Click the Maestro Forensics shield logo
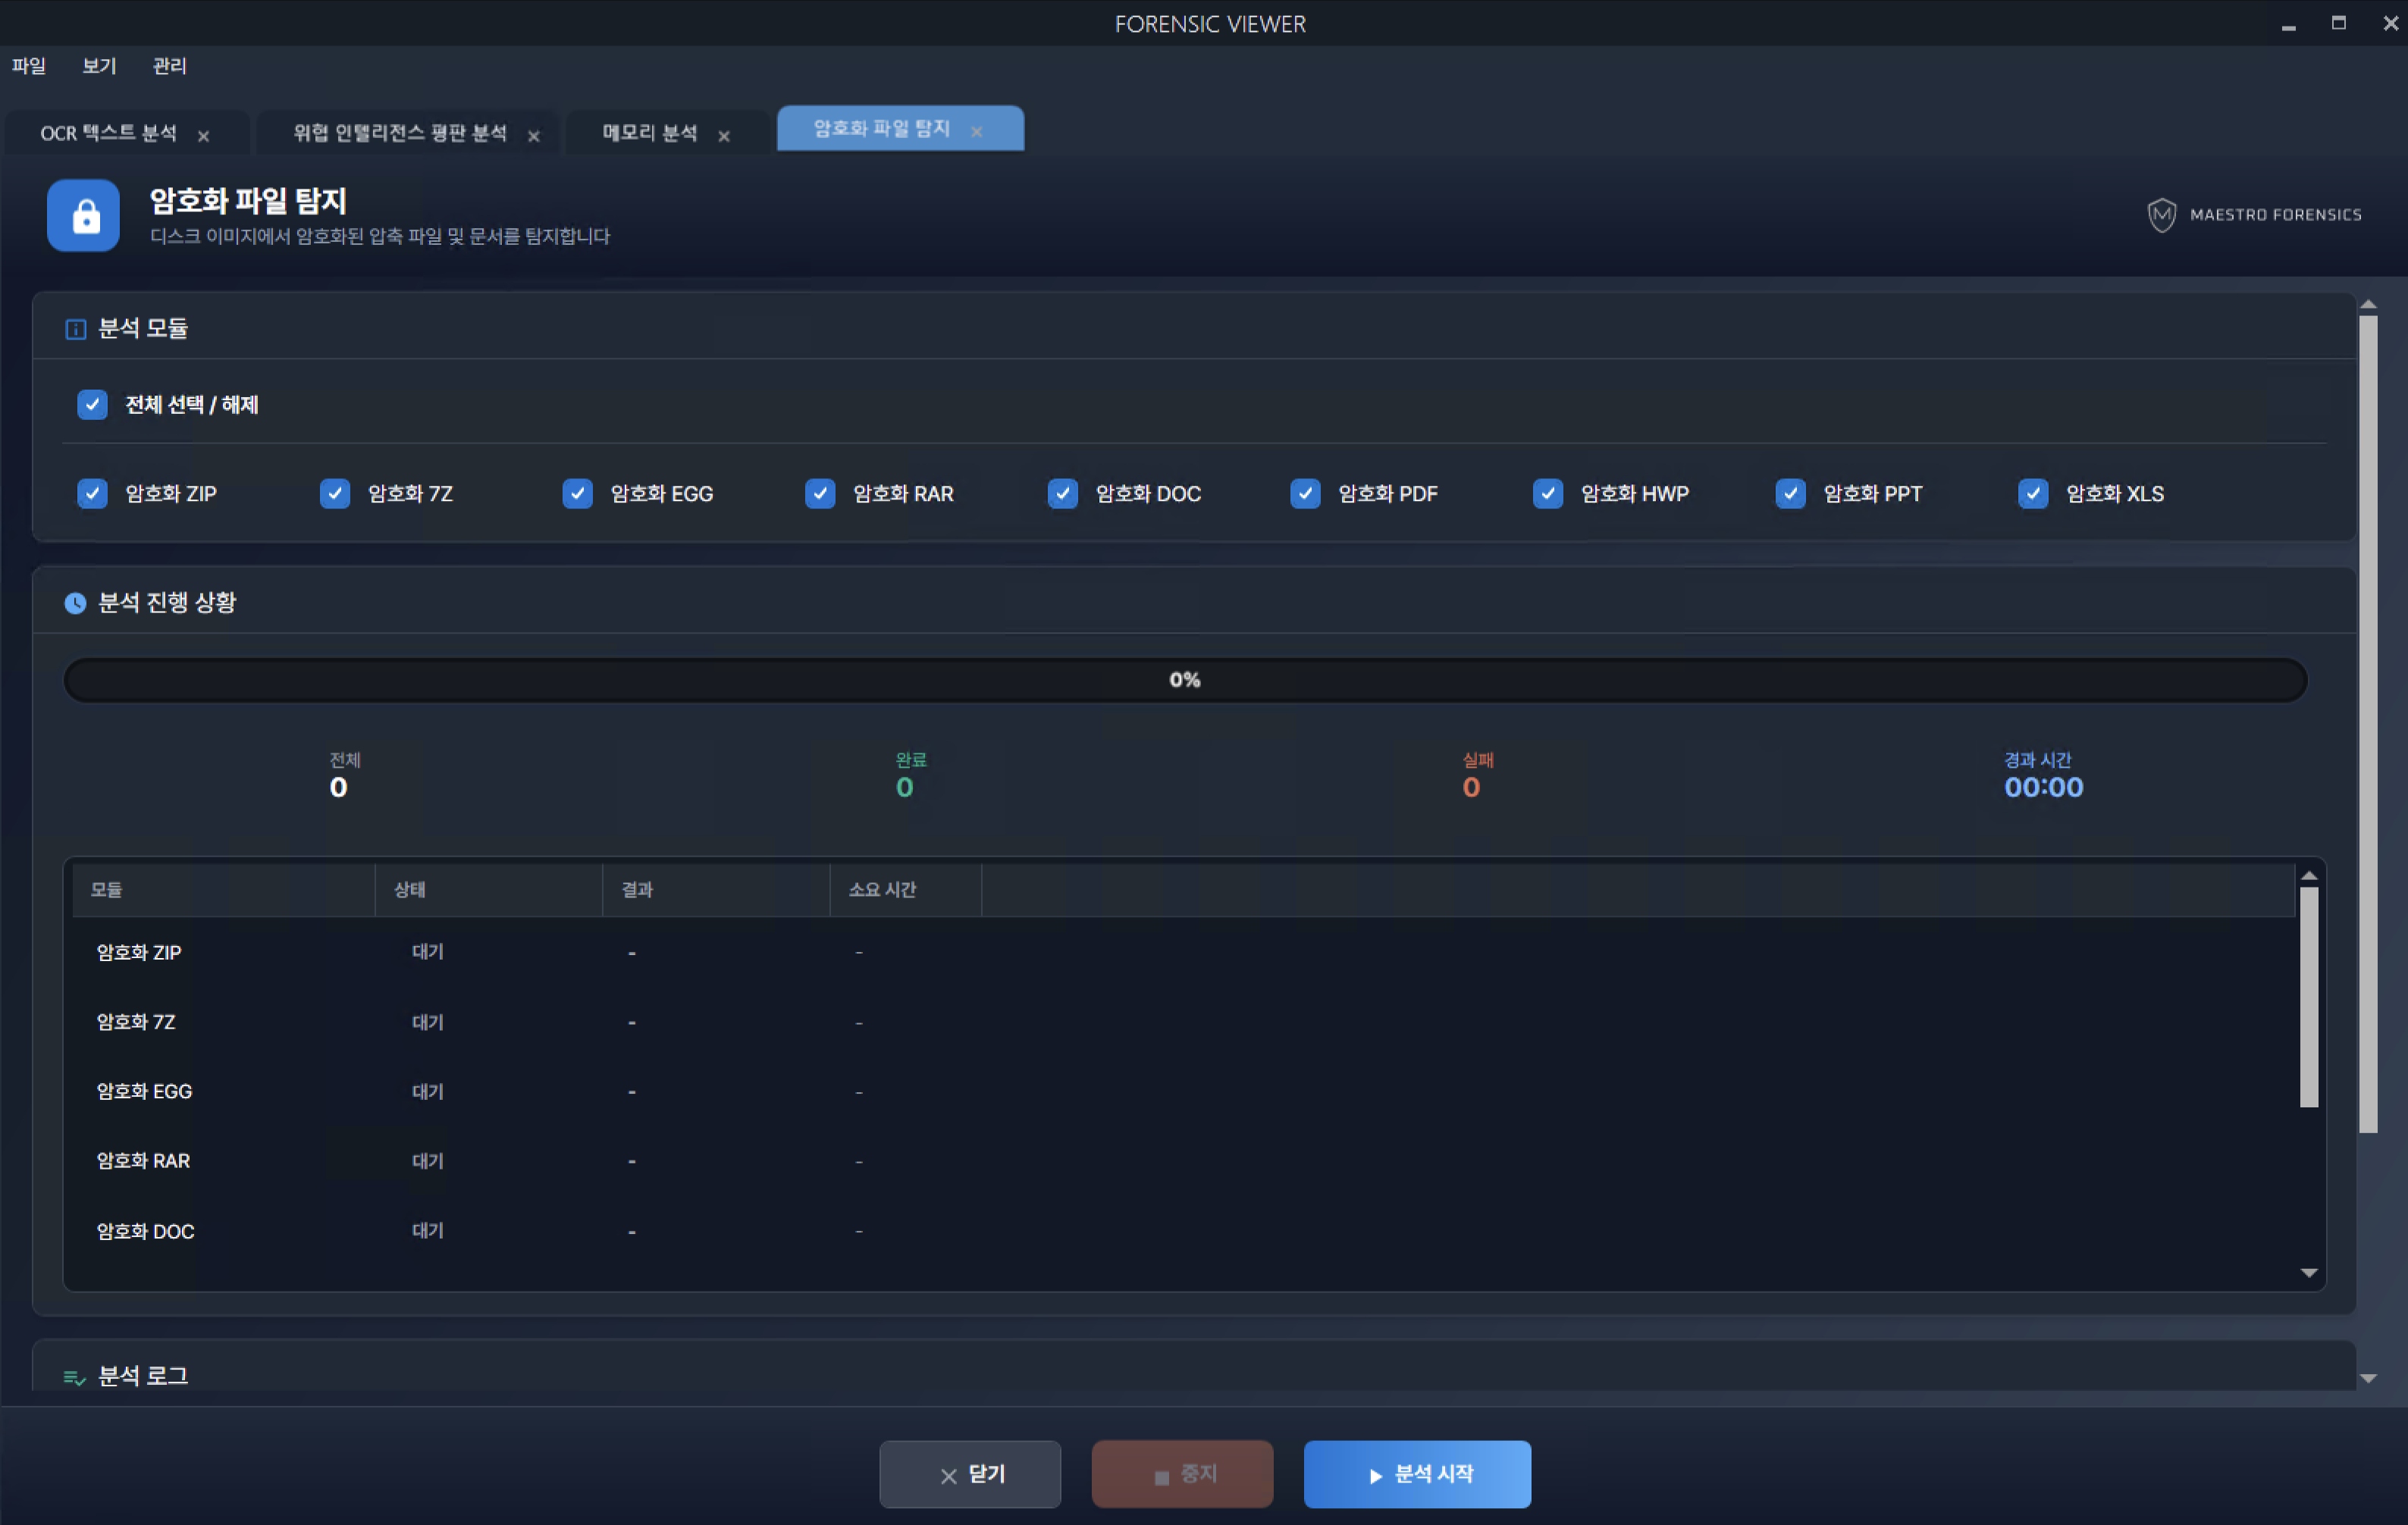 [x=2161, y=215]
